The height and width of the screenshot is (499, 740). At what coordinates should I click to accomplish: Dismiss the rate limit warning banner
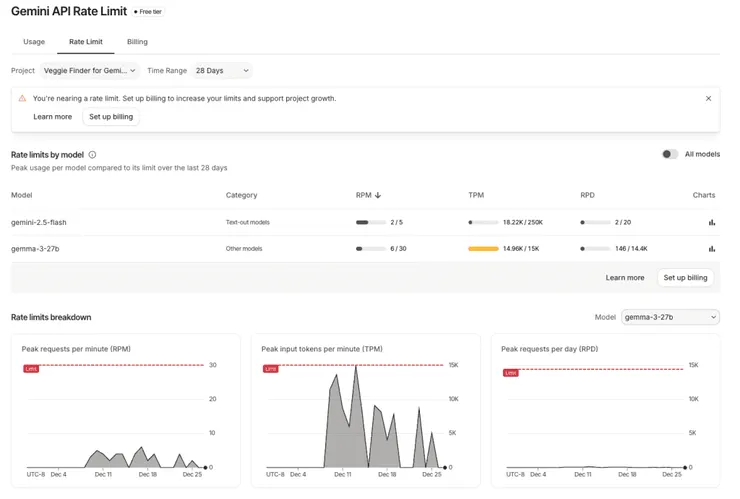pos(708,98)
